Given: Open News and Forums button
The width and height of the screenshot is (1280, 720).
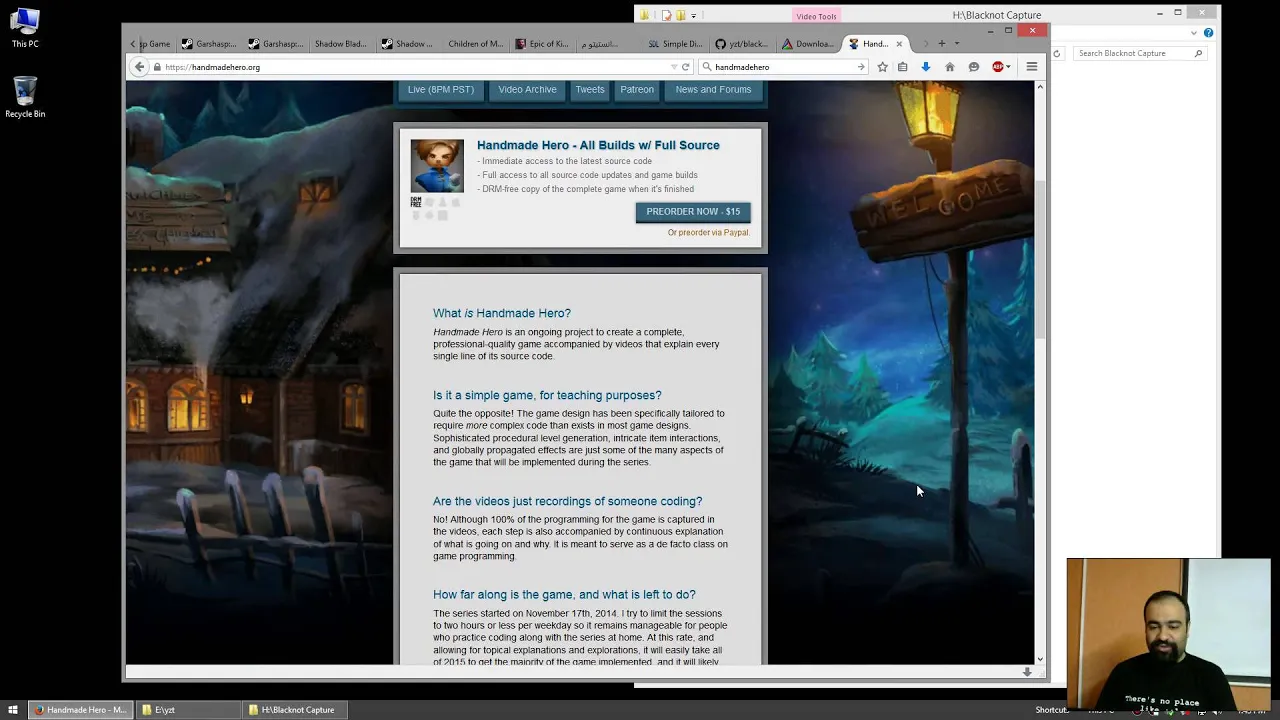Looking at the screenshot, I should click(x=713, y=89).
